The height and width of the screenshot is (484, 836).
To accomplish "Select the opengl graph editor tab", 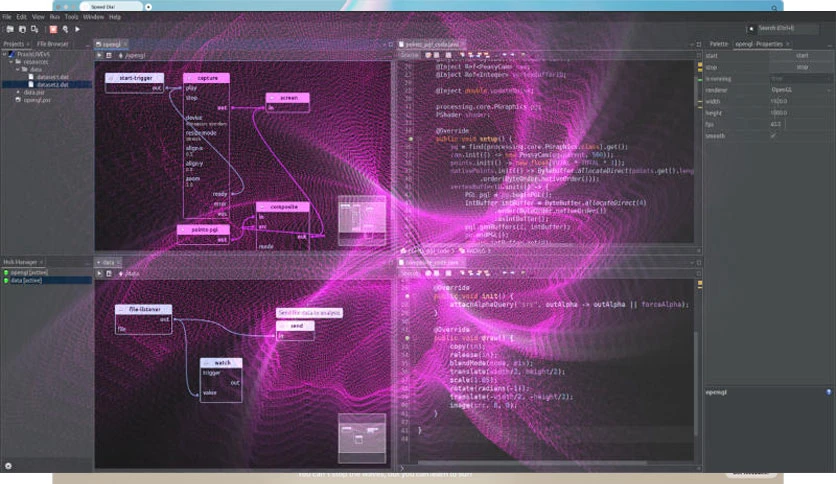I will tap(111, 44).
